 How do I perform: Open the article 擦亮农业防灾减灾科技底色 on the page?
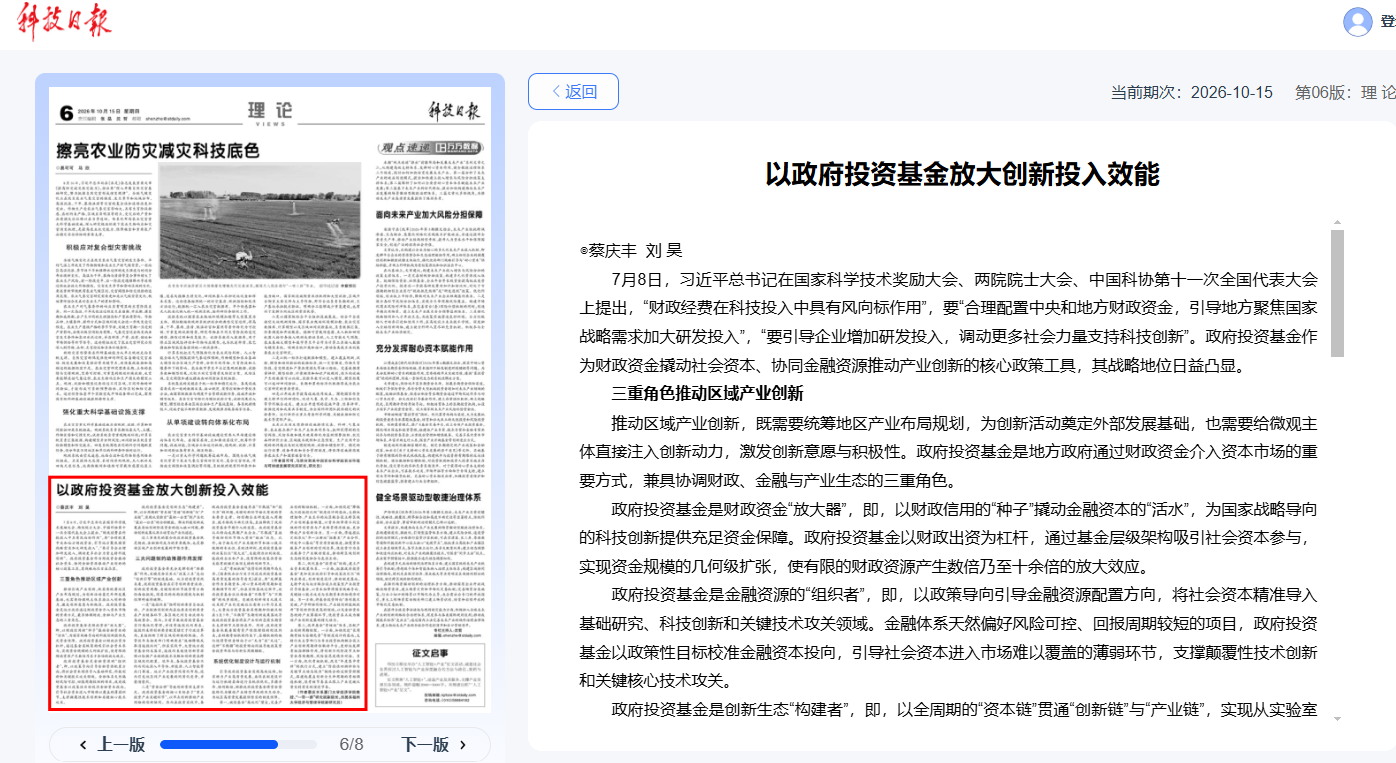tap(158, 150)
